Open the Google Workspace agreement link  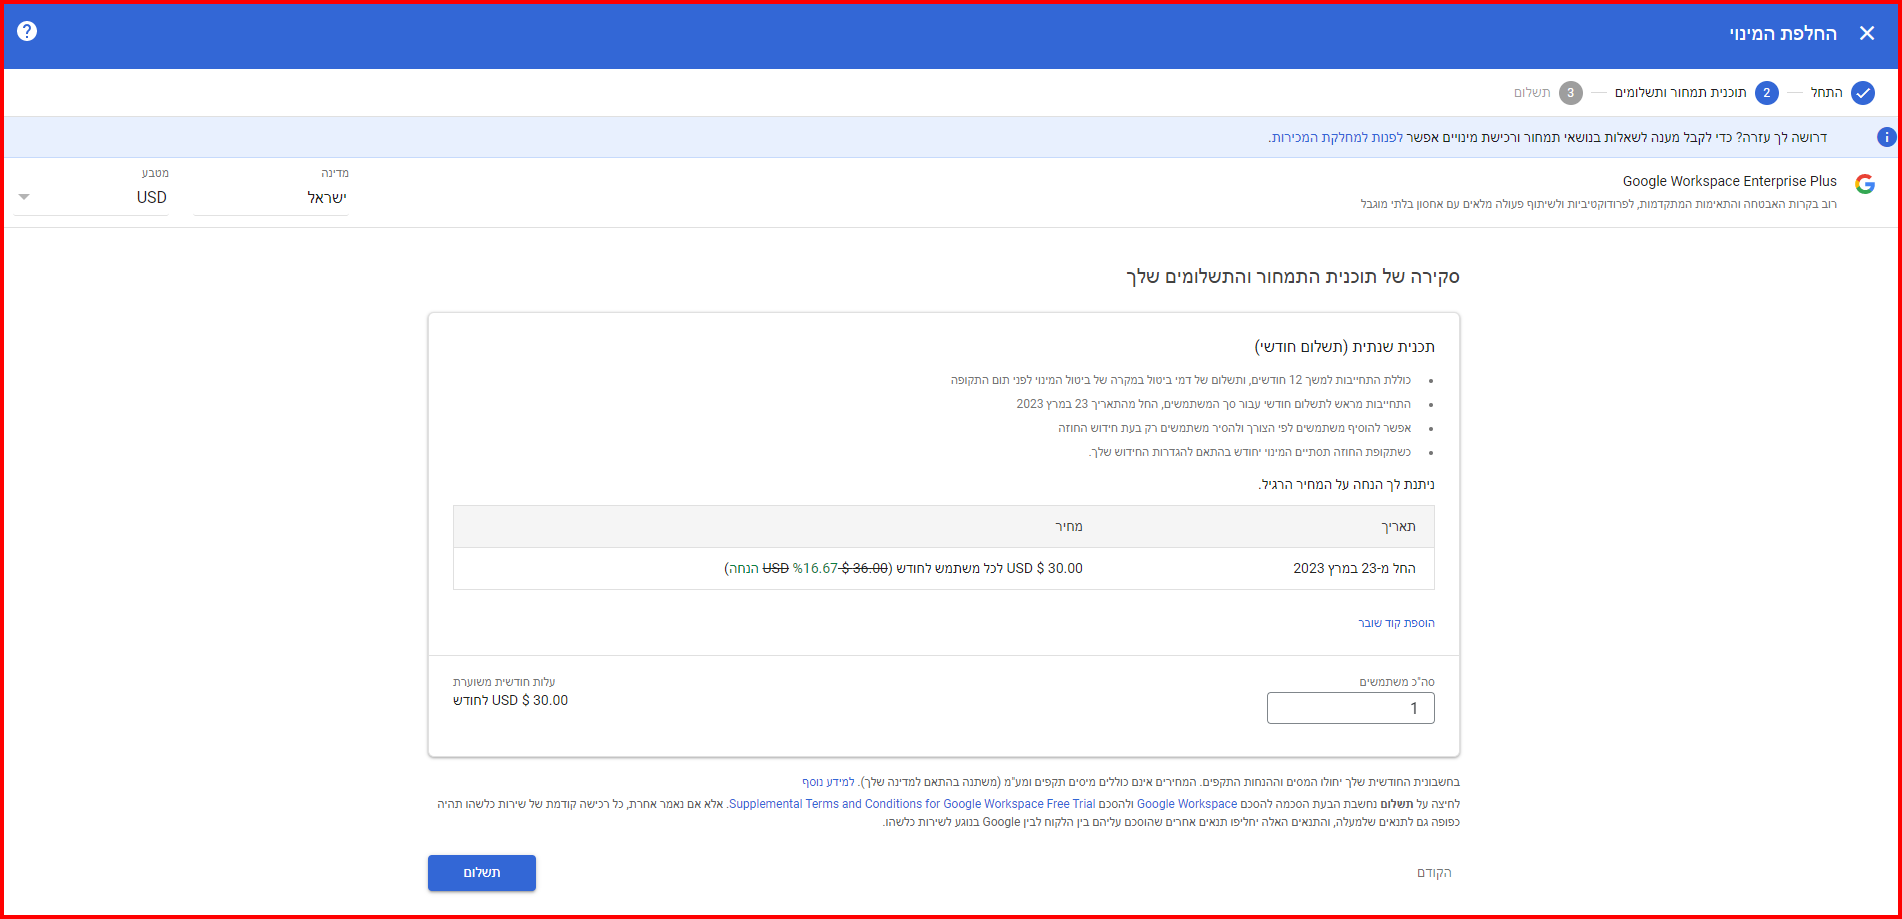pos(1187,804)
